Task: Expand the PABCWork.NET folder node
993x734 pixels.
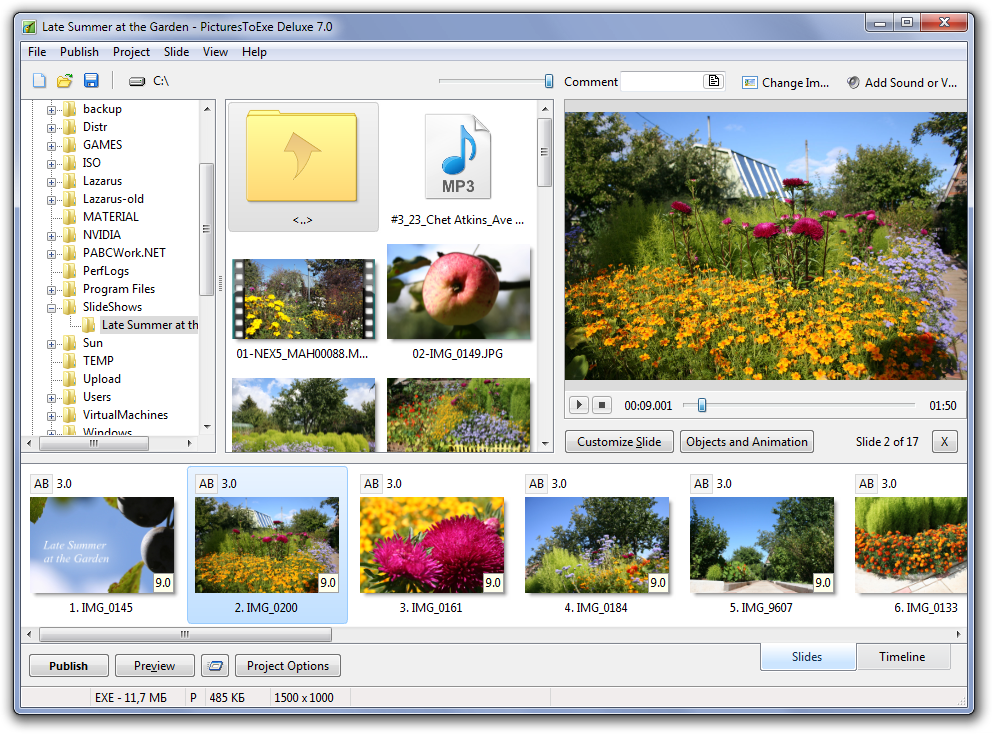Action: pos(51,254)
